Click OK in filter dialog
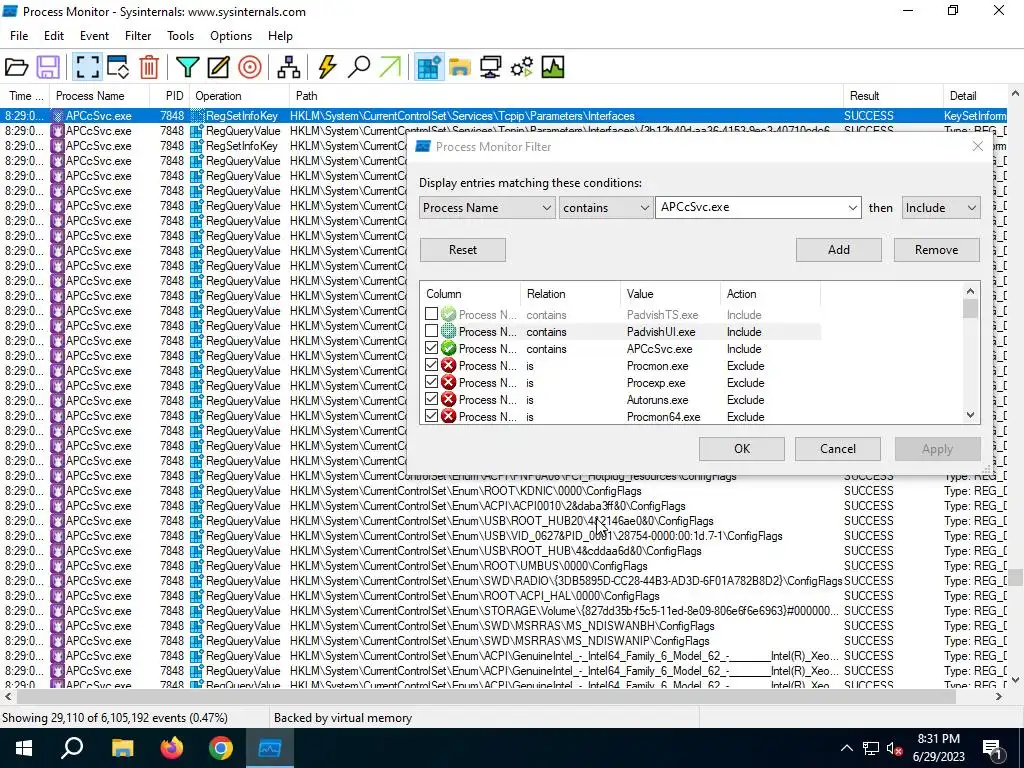Image resolution: width=1024 pixels, height=768 pixels. [x=742, y=449]
